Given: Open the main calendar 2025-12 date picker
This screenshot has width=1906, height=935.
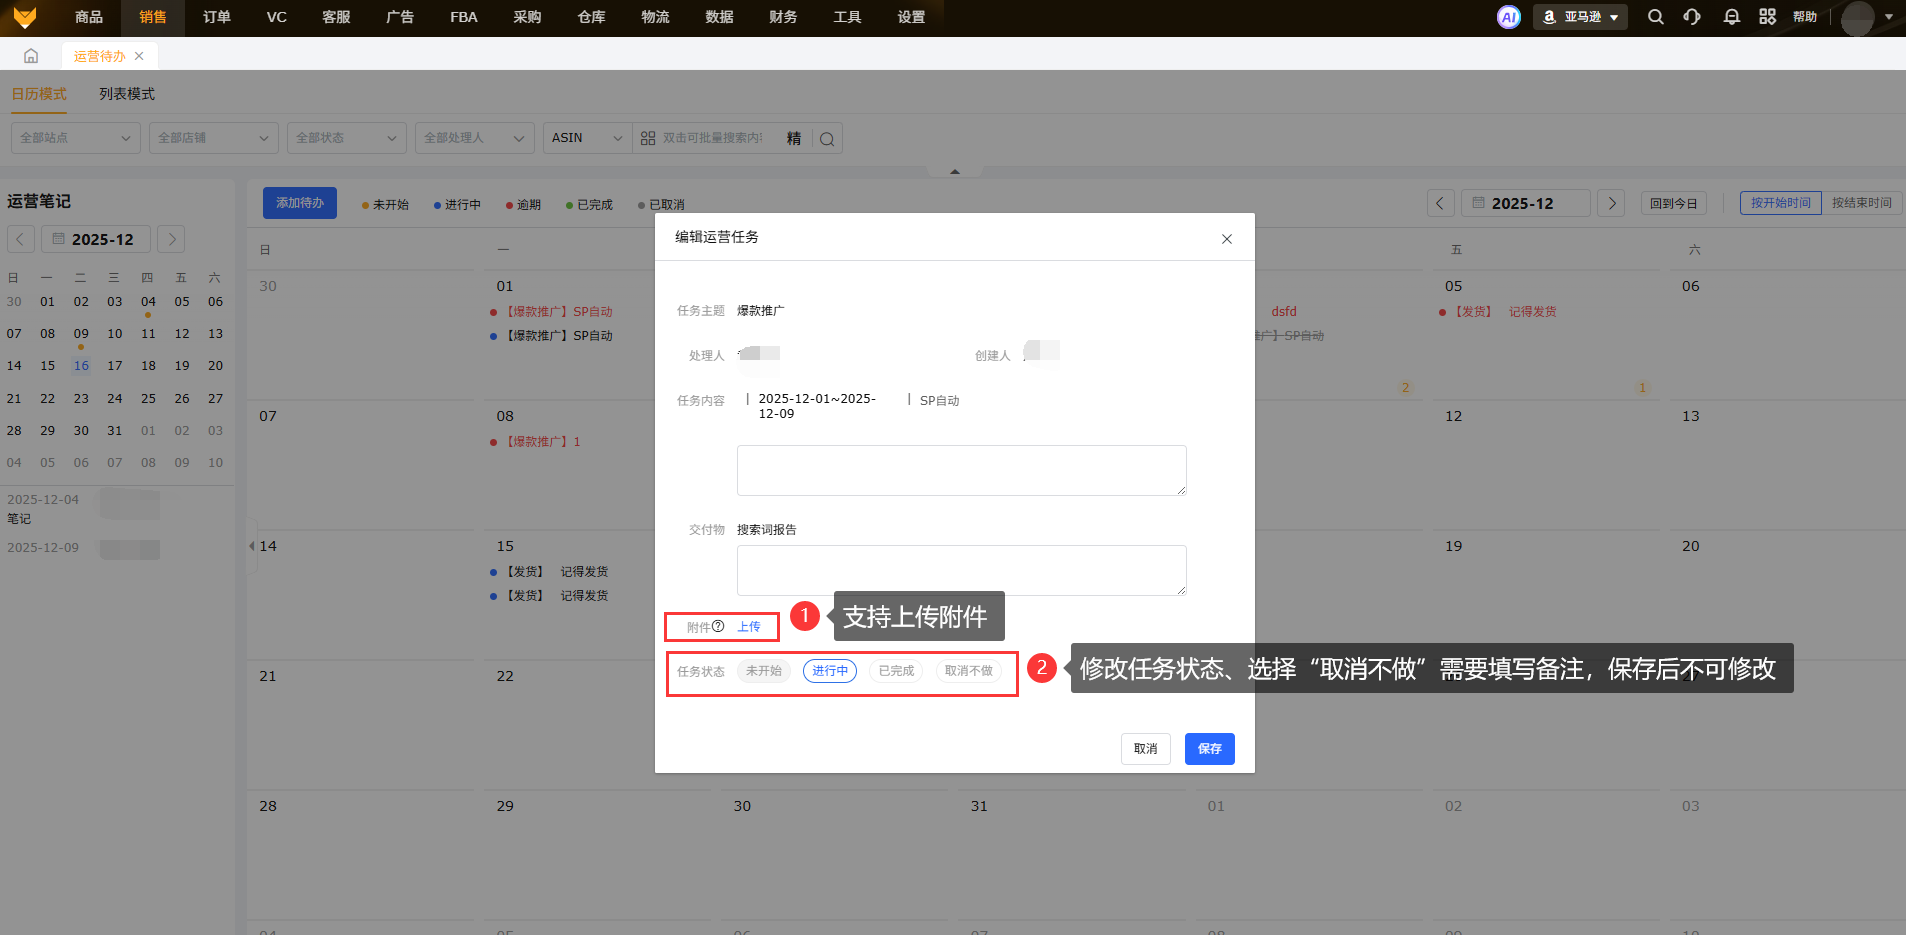Looking at the screenshot, I should point(1526,203).
